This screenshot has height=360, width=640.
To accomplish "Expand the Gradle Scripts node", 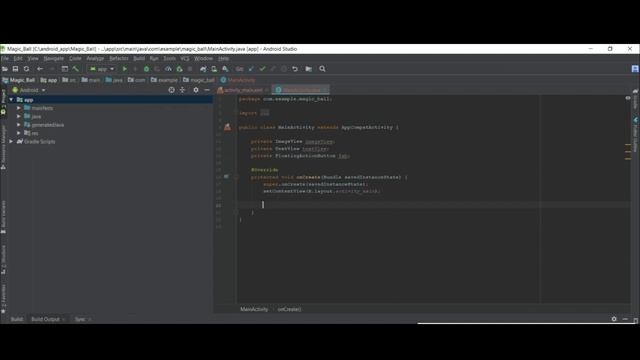I will click(11, 142).
